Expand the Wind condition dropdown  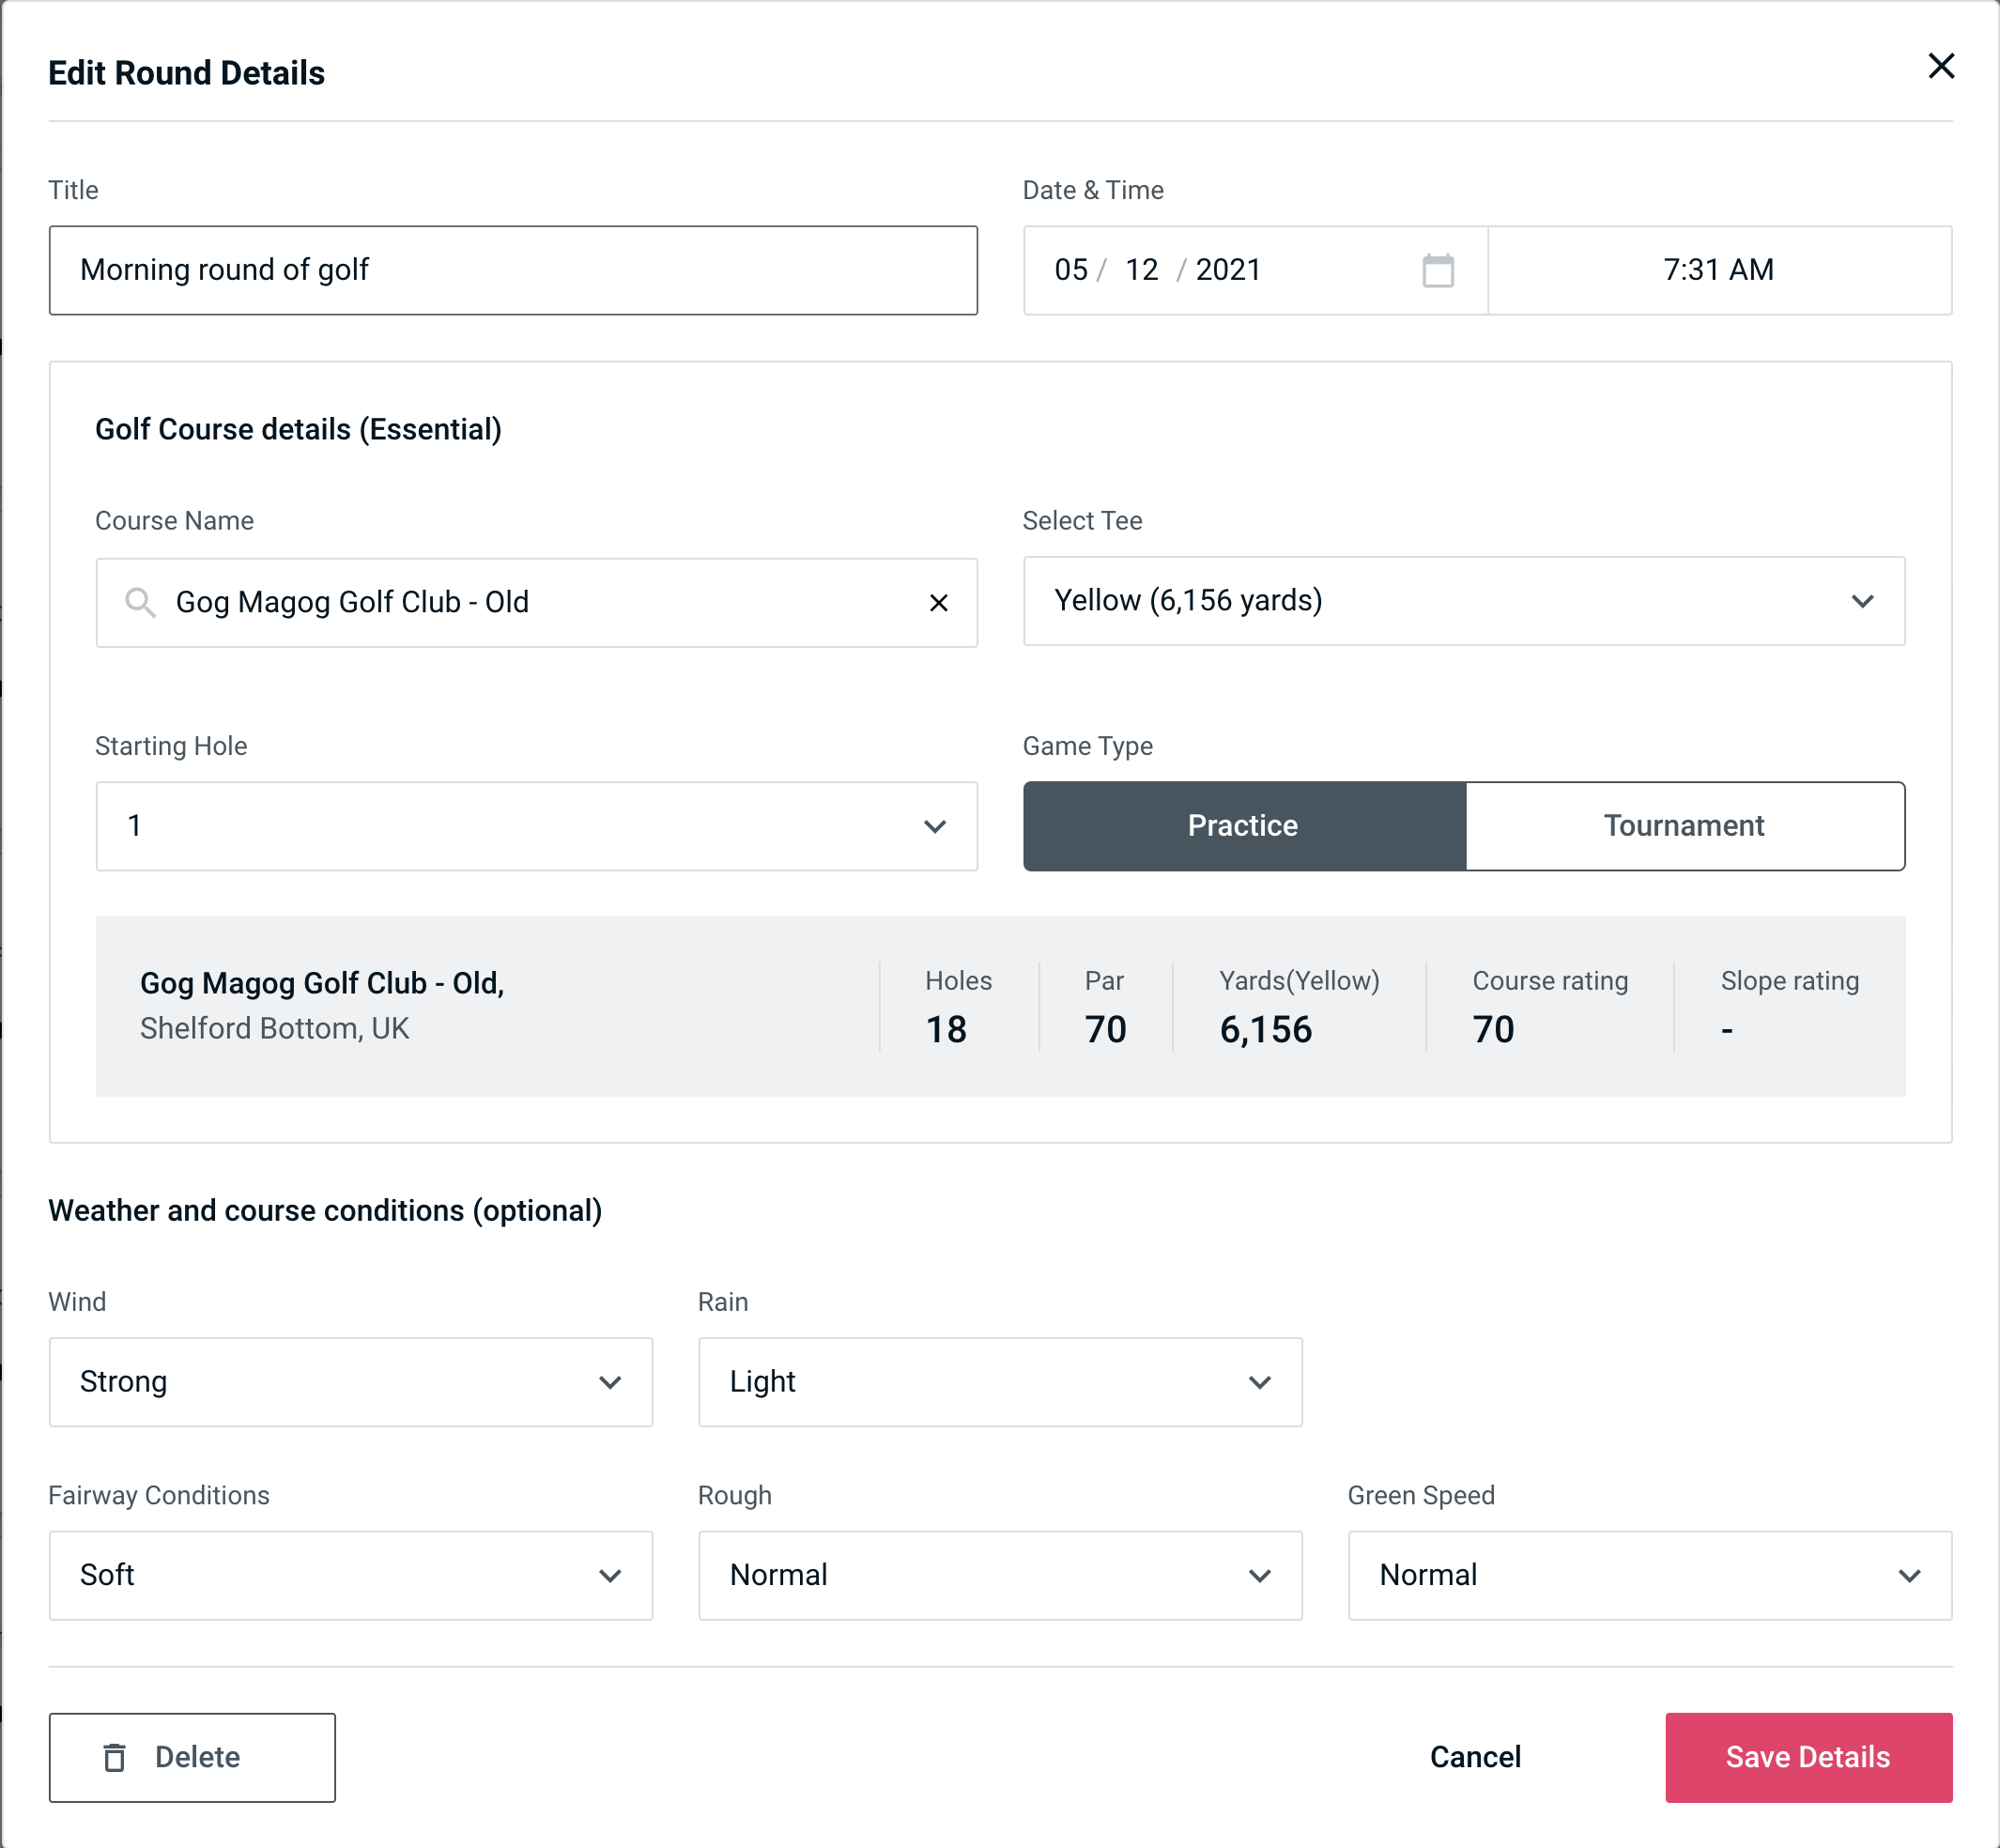pyautogui.click(x=609, y=1381)
